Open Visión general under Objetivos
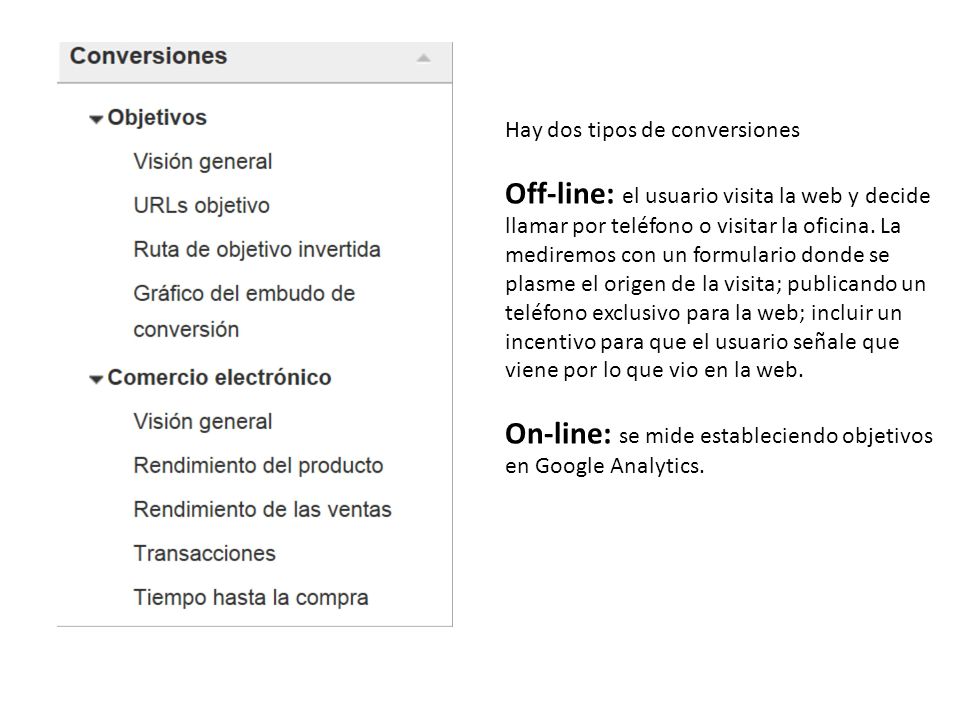 203,162
